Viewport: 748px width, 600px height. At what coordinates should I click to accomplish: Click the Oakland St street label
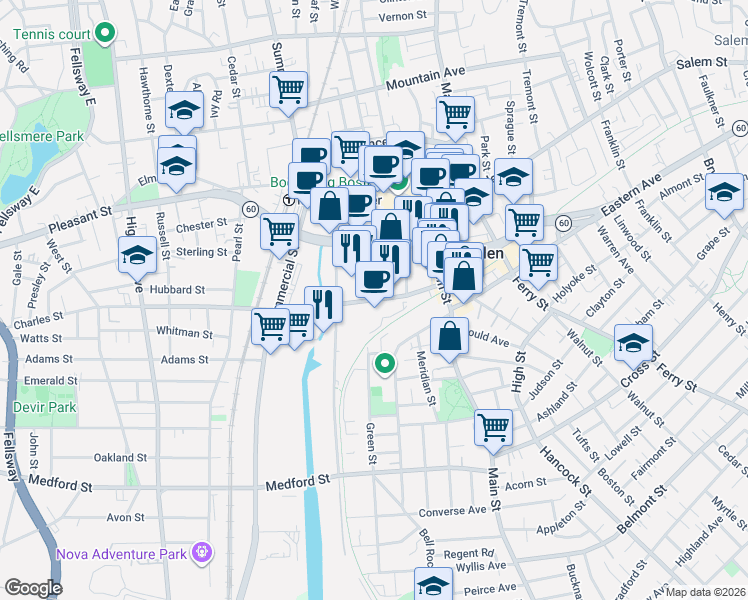pyautogui.click(x=120, y=457)
